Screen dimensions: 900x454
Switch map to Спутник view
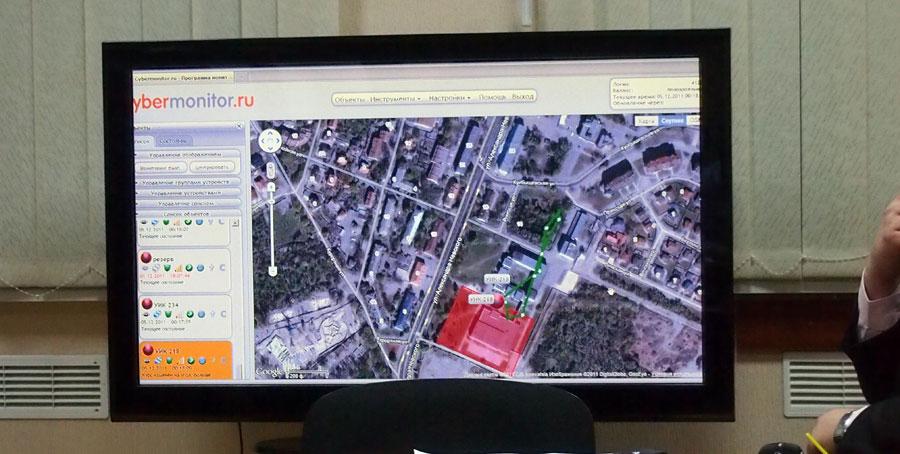[x=672, y=120]
